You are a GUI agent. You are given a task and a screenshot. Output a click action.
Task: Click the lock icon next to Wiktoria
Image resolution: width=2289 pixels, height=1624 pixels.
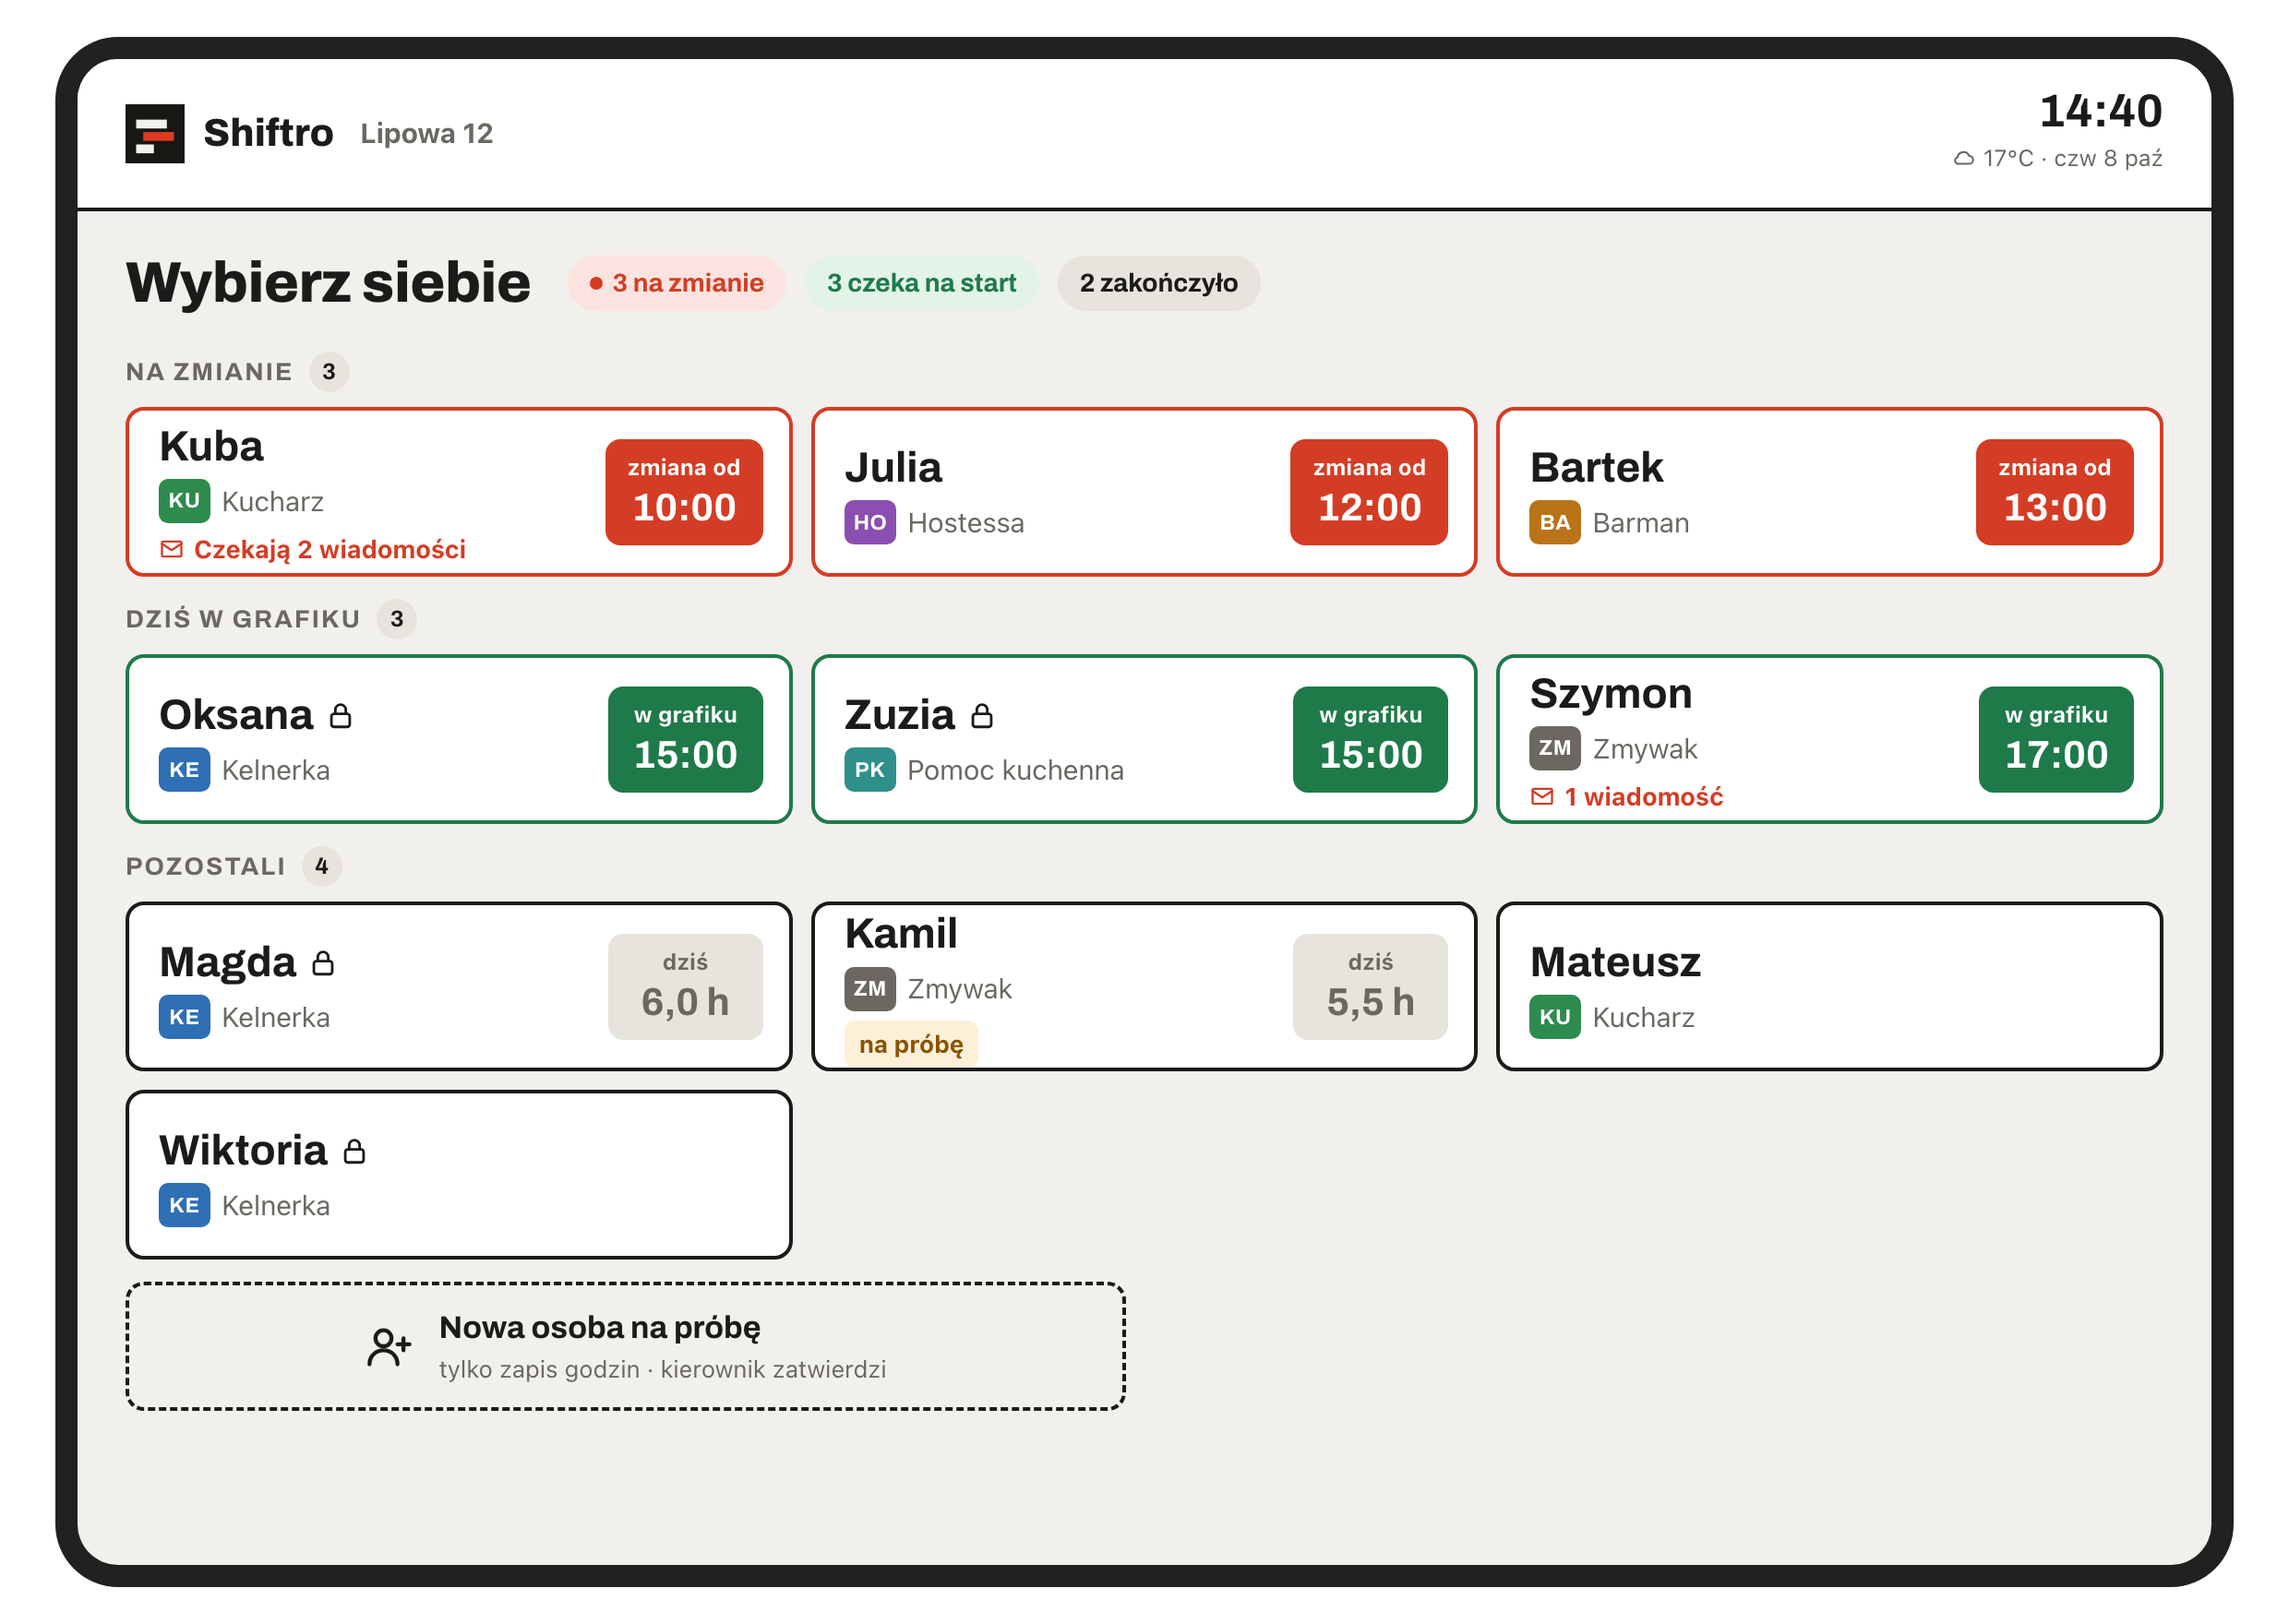[x=354, y=1151]
